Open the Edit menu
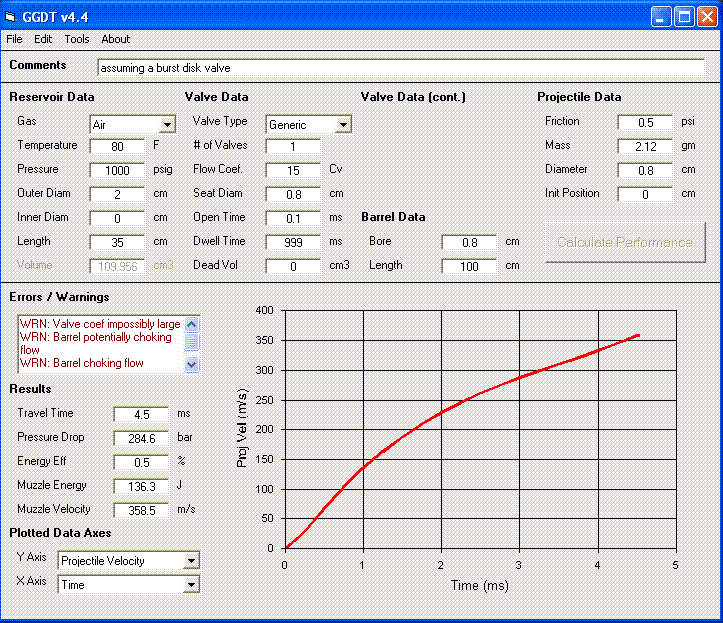This screenshot has width=723, height=623. [43, 39]
